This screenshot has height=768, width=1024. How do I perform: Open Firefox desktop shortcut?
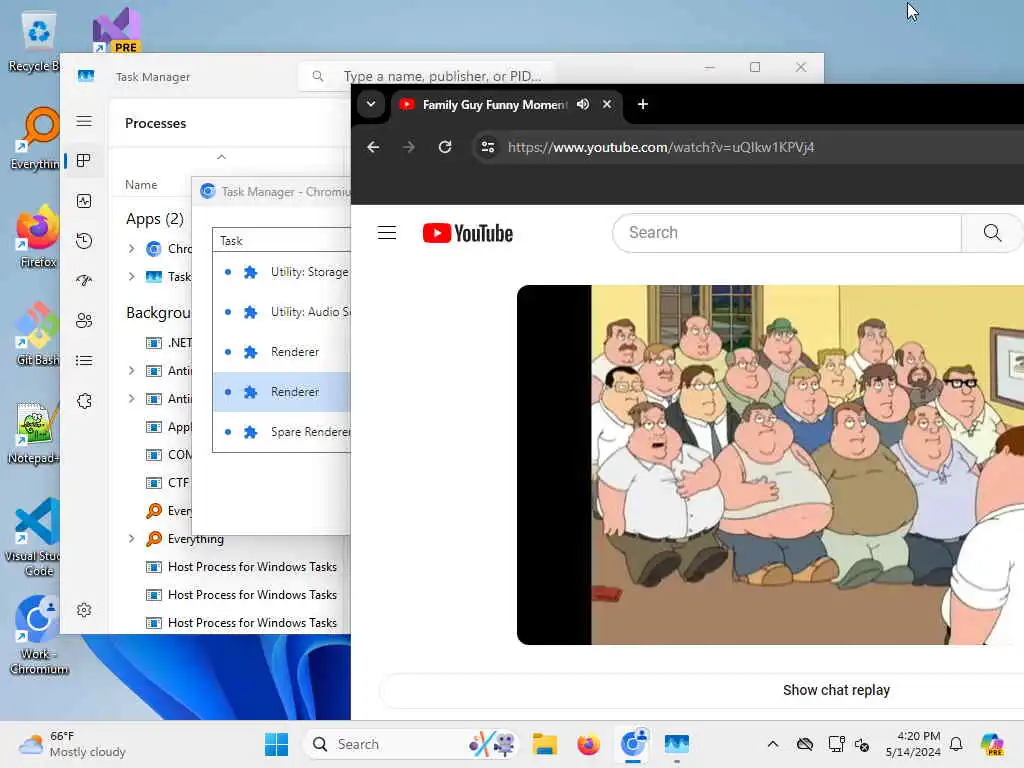pyautogui.click(x=38, y=236)
